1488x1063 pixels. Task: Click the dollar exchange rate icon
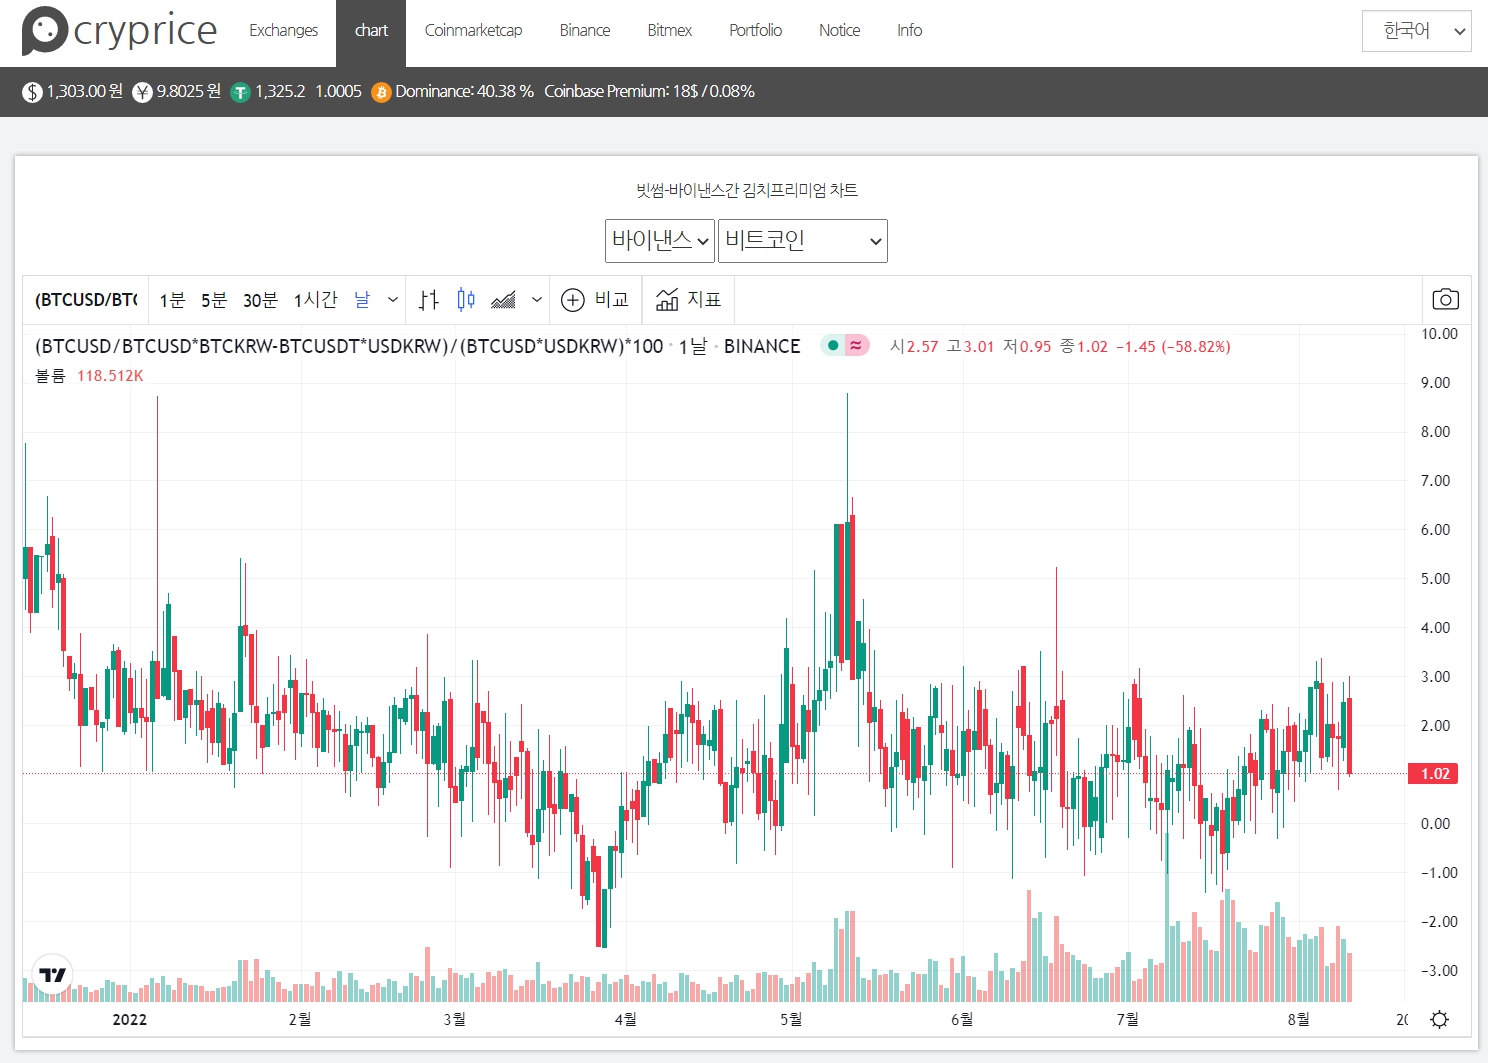pyautogui.click(x=32, y=92)
